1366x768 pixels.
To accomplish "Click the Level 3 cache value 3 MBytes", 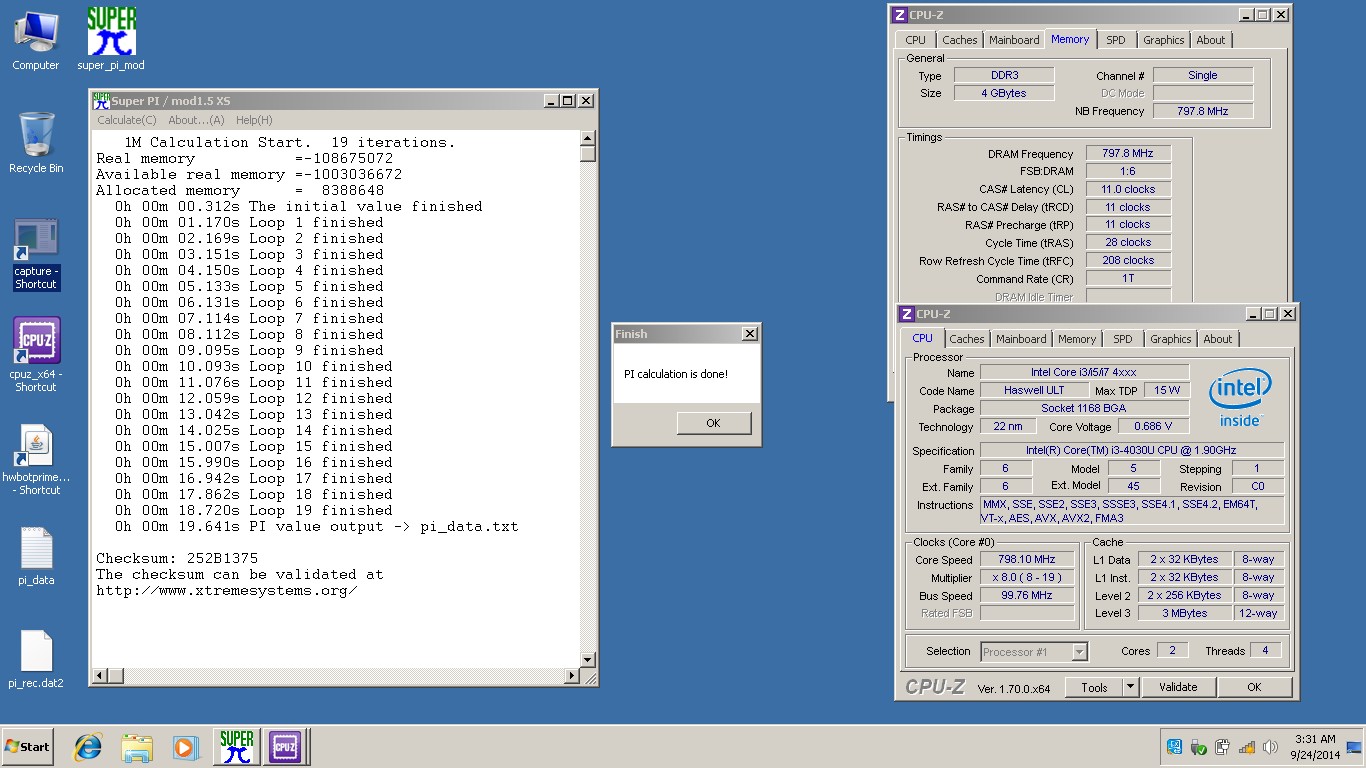I will click(x=1185, y=613).
